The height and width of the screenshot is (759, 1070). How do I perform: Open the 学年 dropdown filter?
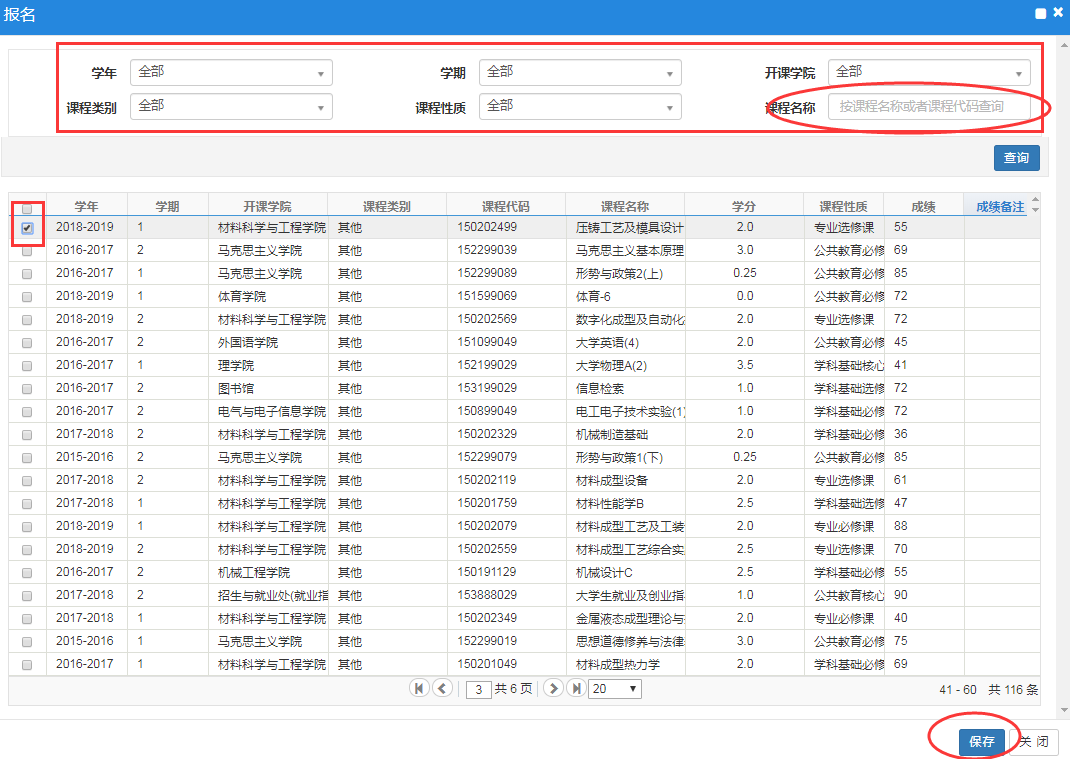click(231, 72)
